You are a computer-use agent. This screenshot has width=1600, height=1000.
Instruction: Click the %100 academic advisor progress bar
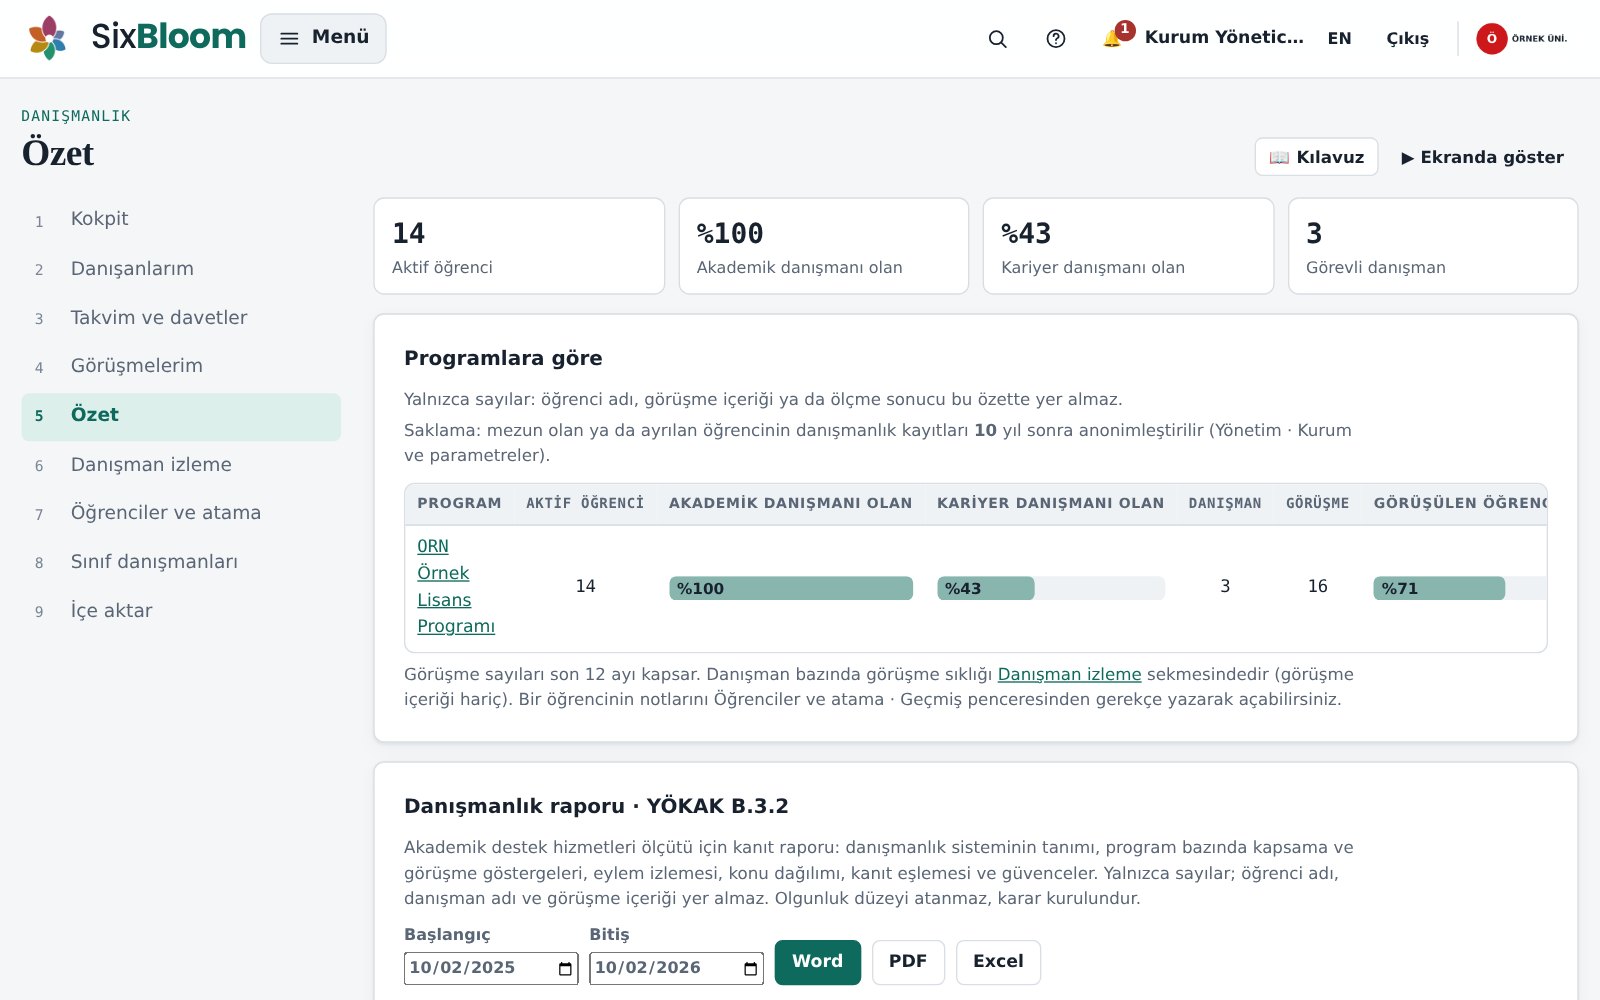791,588
